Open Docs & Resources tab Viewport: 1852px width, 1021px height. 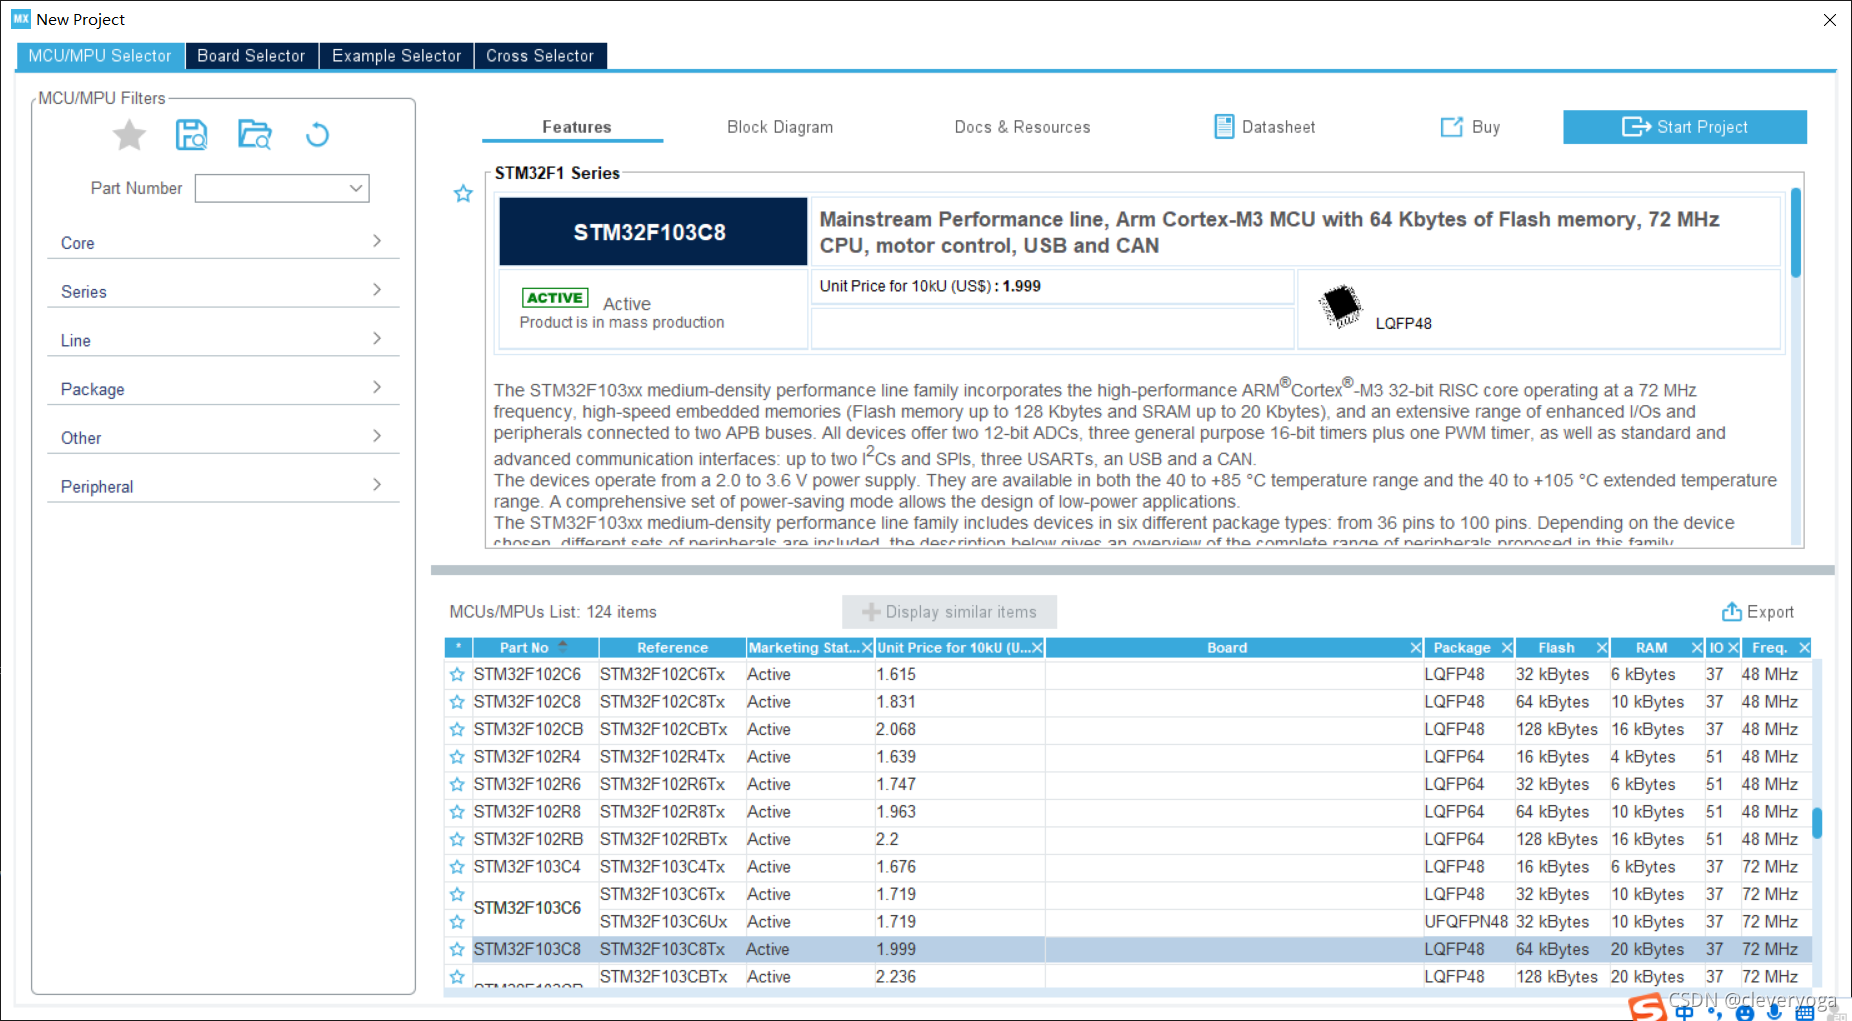[1022, 127]
